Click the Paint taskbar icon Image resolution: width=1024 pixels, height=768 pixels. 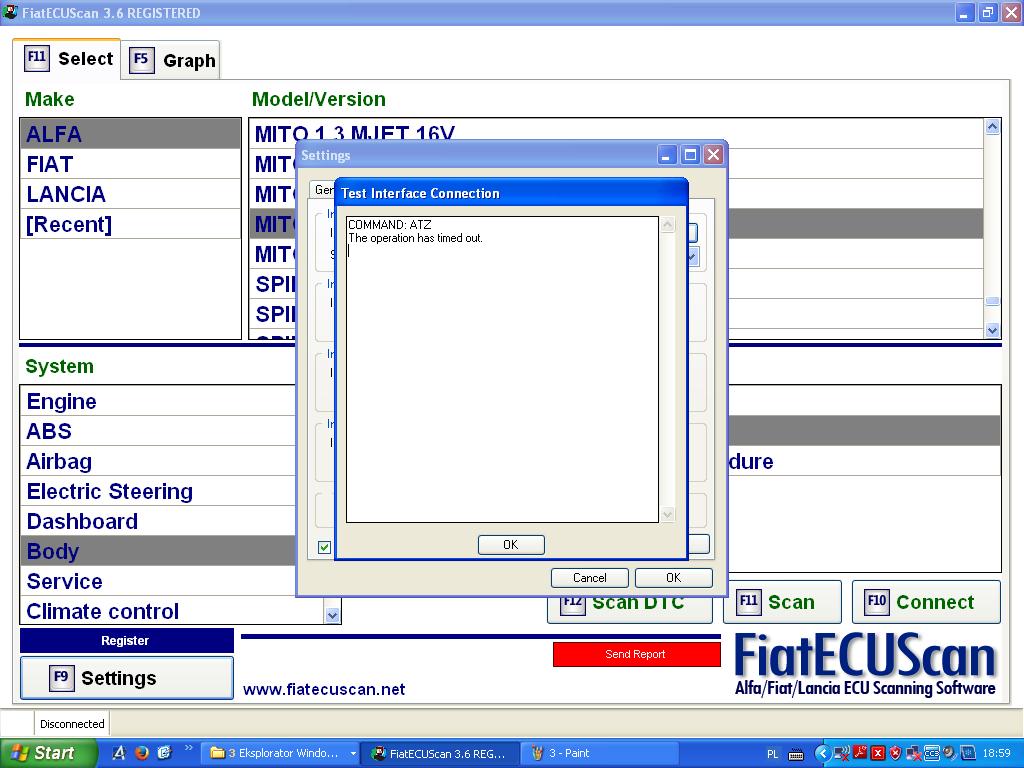[x=537, y=753]
